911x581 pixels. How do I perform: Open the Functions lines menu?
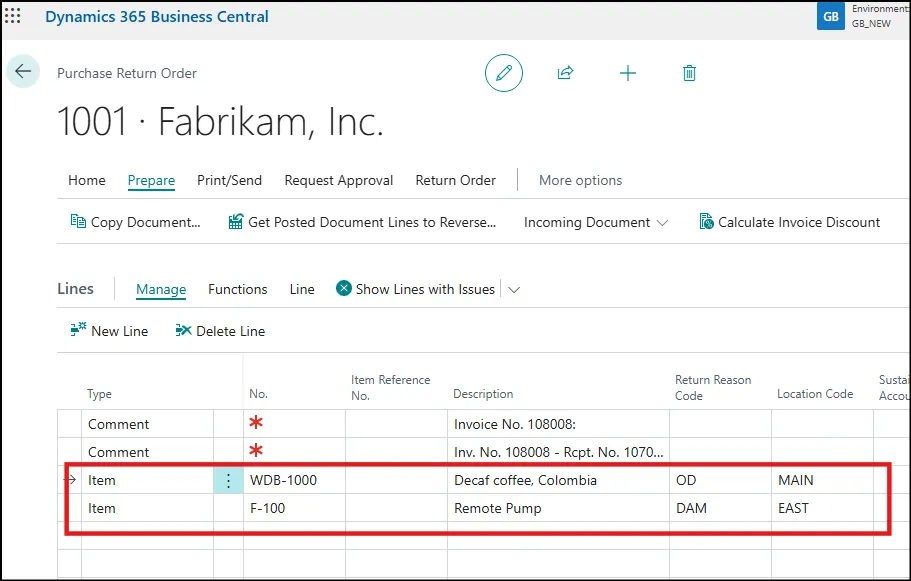[238, 289]
